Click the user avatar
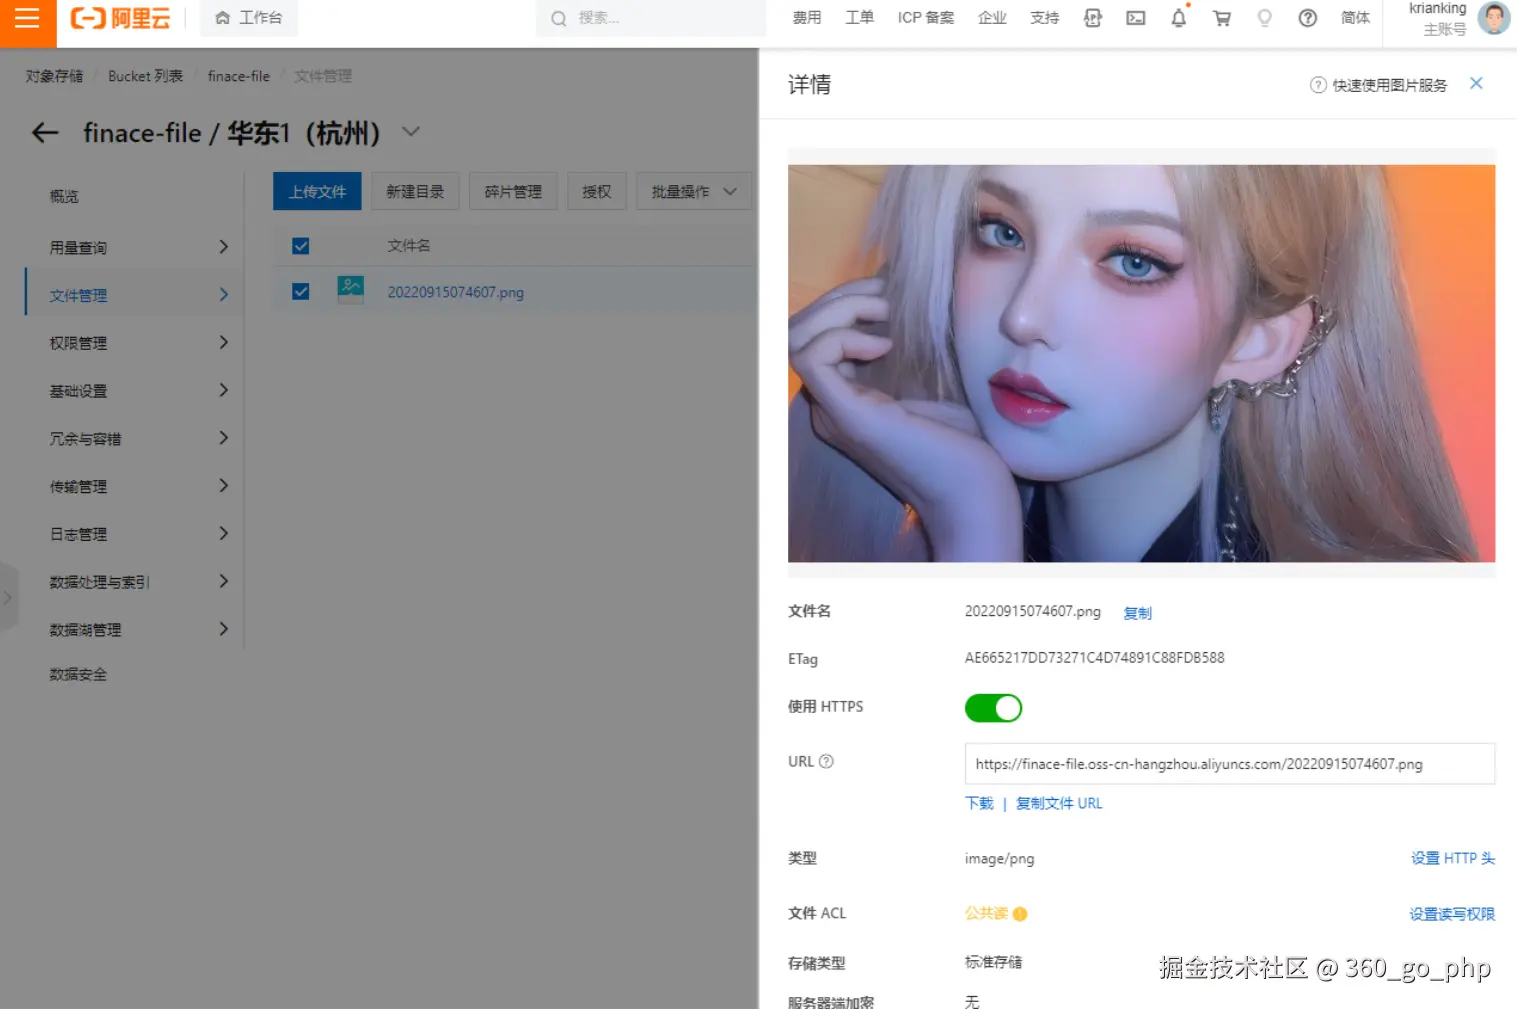This screenshot has width=1518, height=1010. coord(1494,18)
